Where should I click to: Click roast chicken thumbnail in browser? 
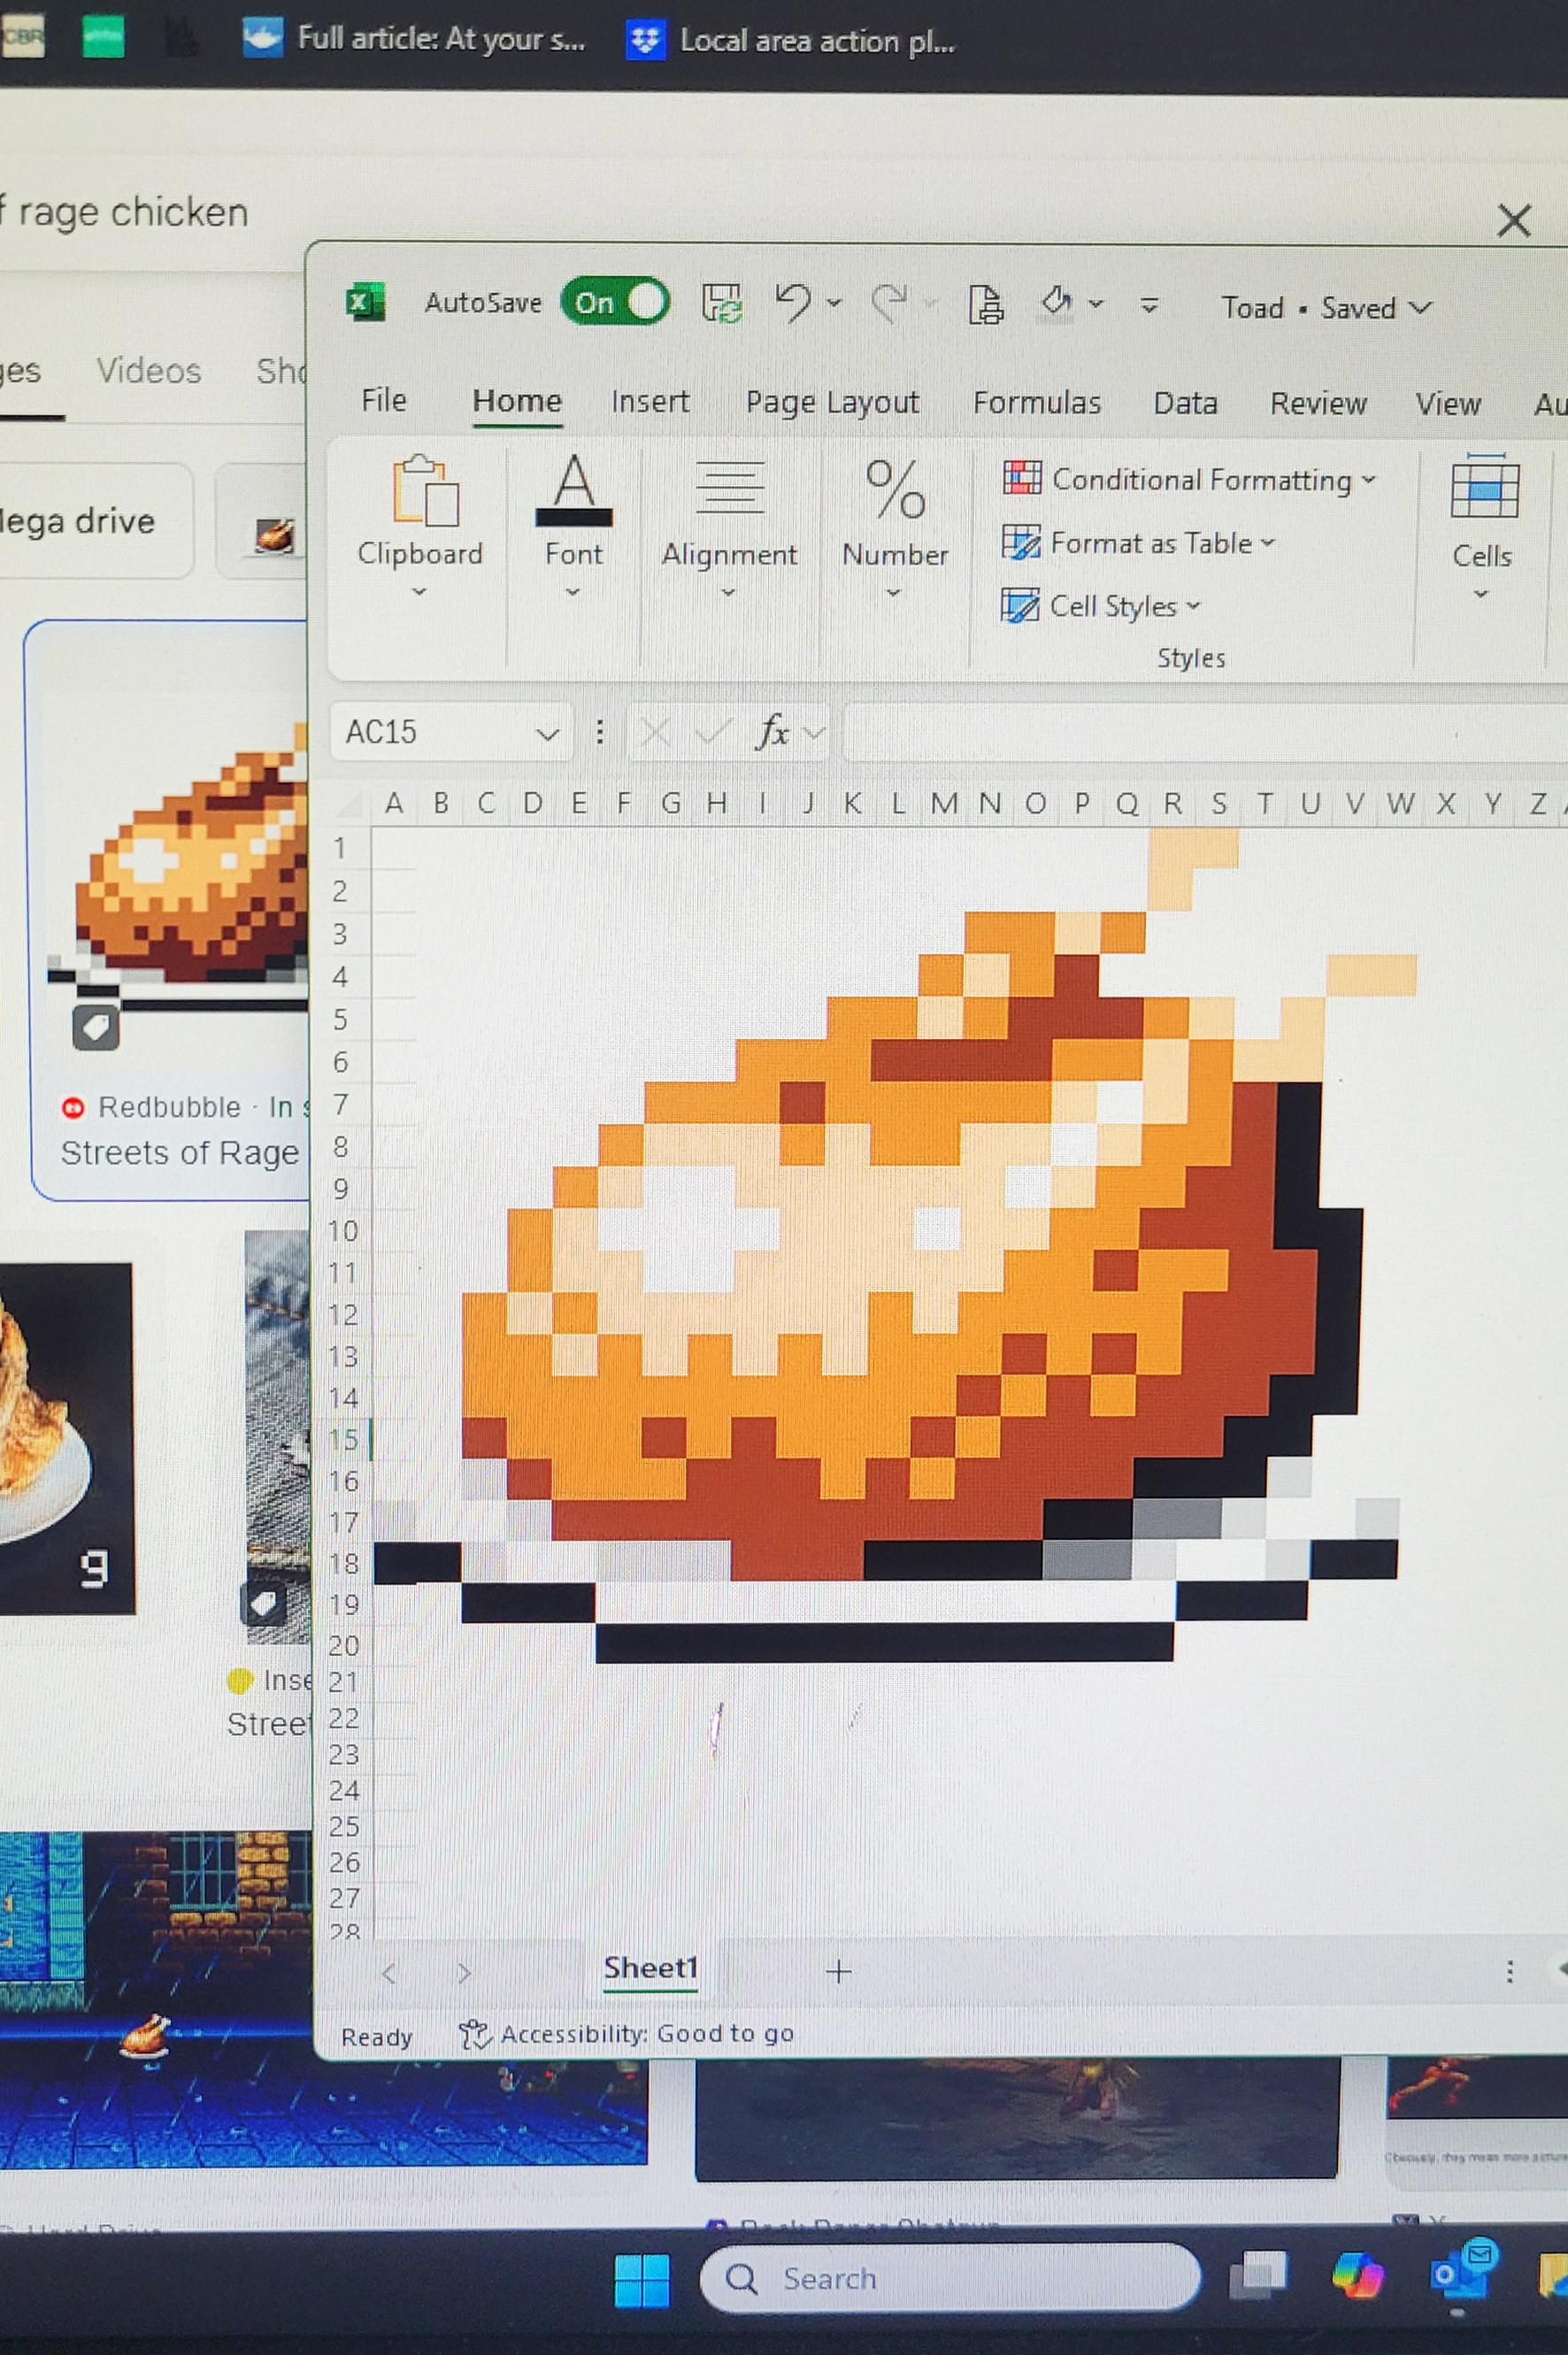tap(66, 1438)
